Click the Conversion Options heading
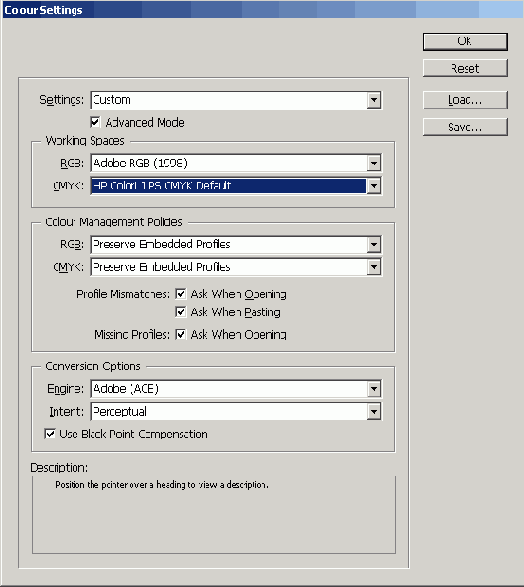The image size is (524, 587). [93, 366]
